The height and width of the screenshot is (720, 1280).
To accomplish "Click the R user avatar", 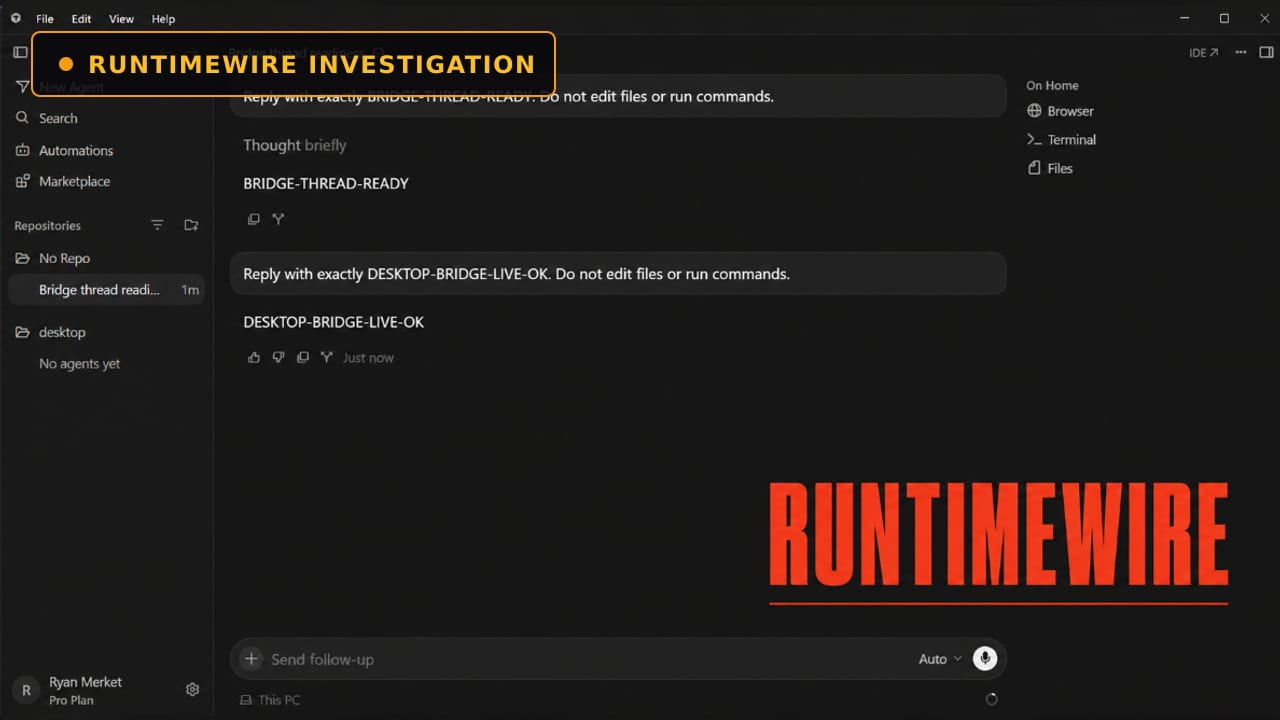I will click(26, 690).
